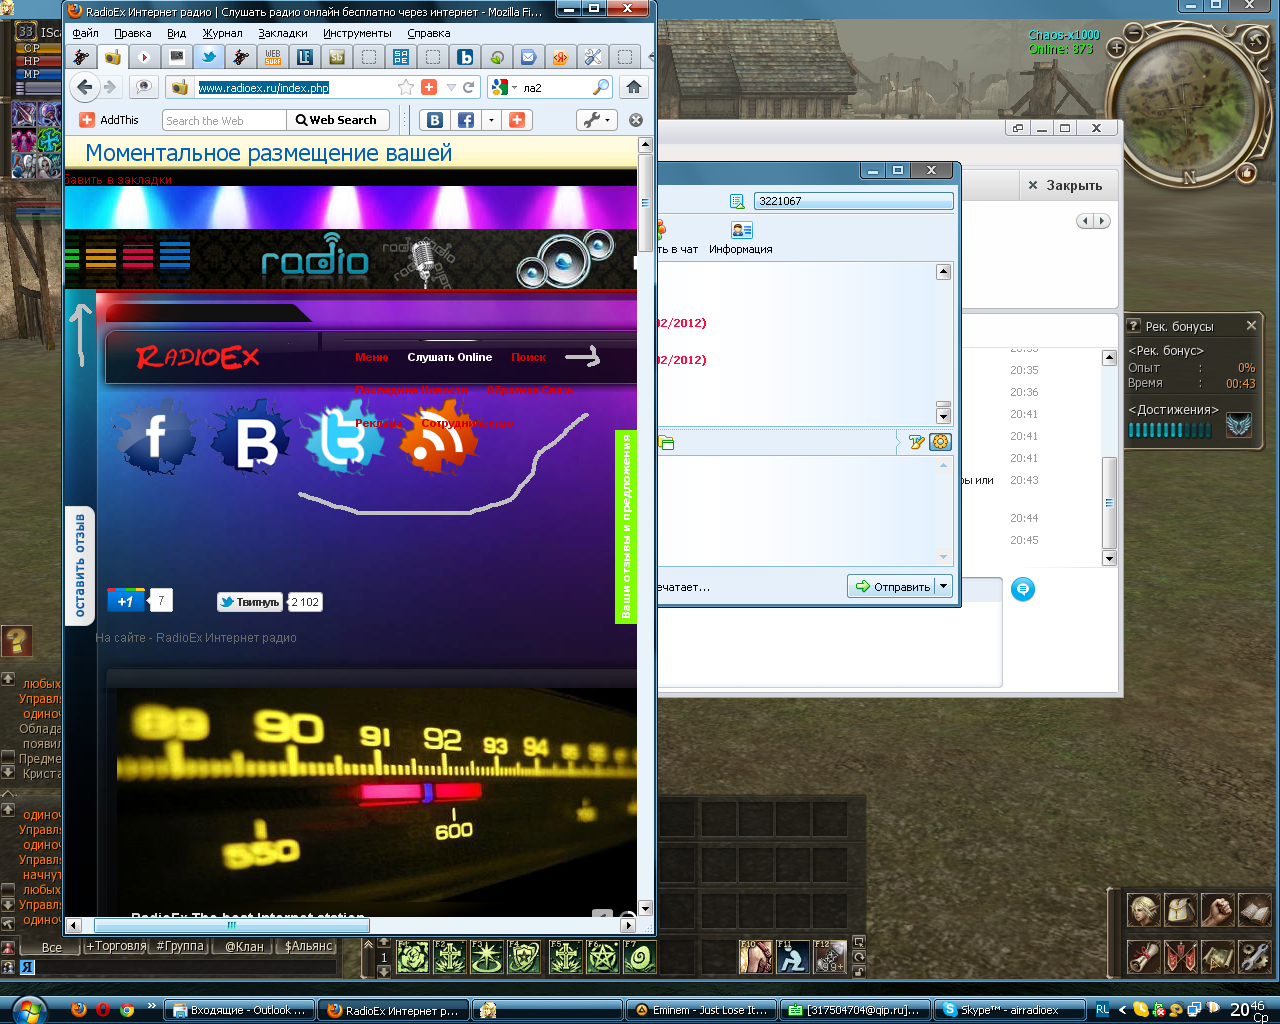
Task: Click the text formatting icon in QIP chat
Action: coord(916,442)
